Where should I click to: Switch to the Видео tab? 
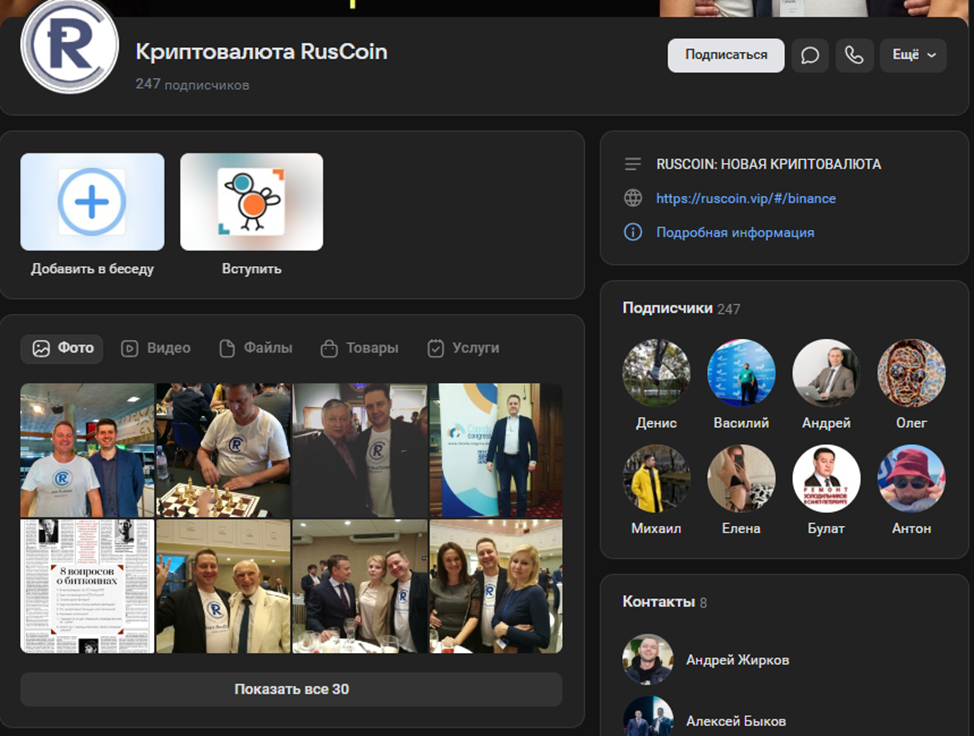point(156,348)
